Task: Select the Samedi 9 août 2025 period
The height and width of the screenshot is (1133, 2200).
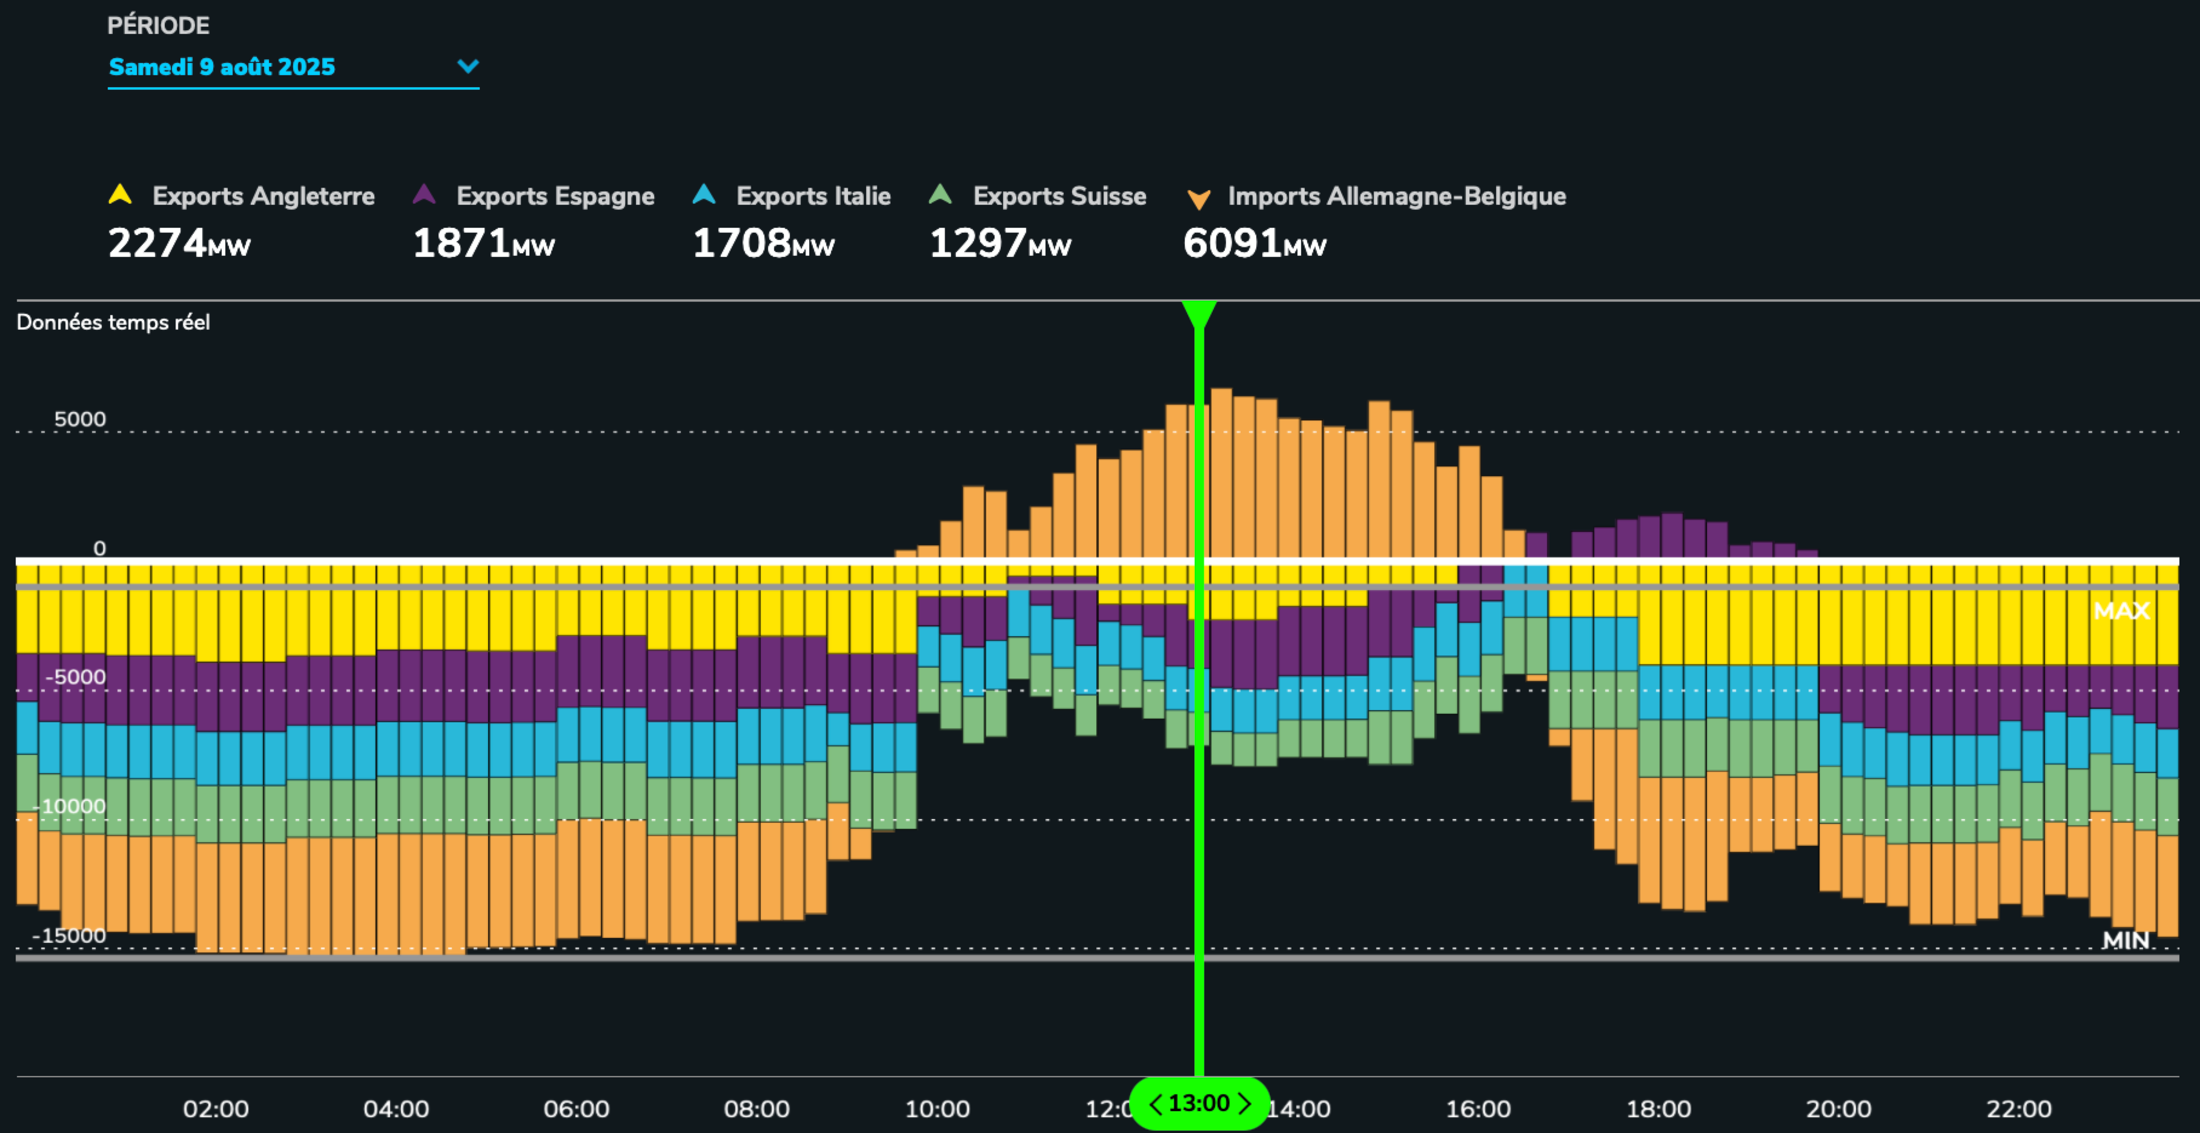Action: 222,67
